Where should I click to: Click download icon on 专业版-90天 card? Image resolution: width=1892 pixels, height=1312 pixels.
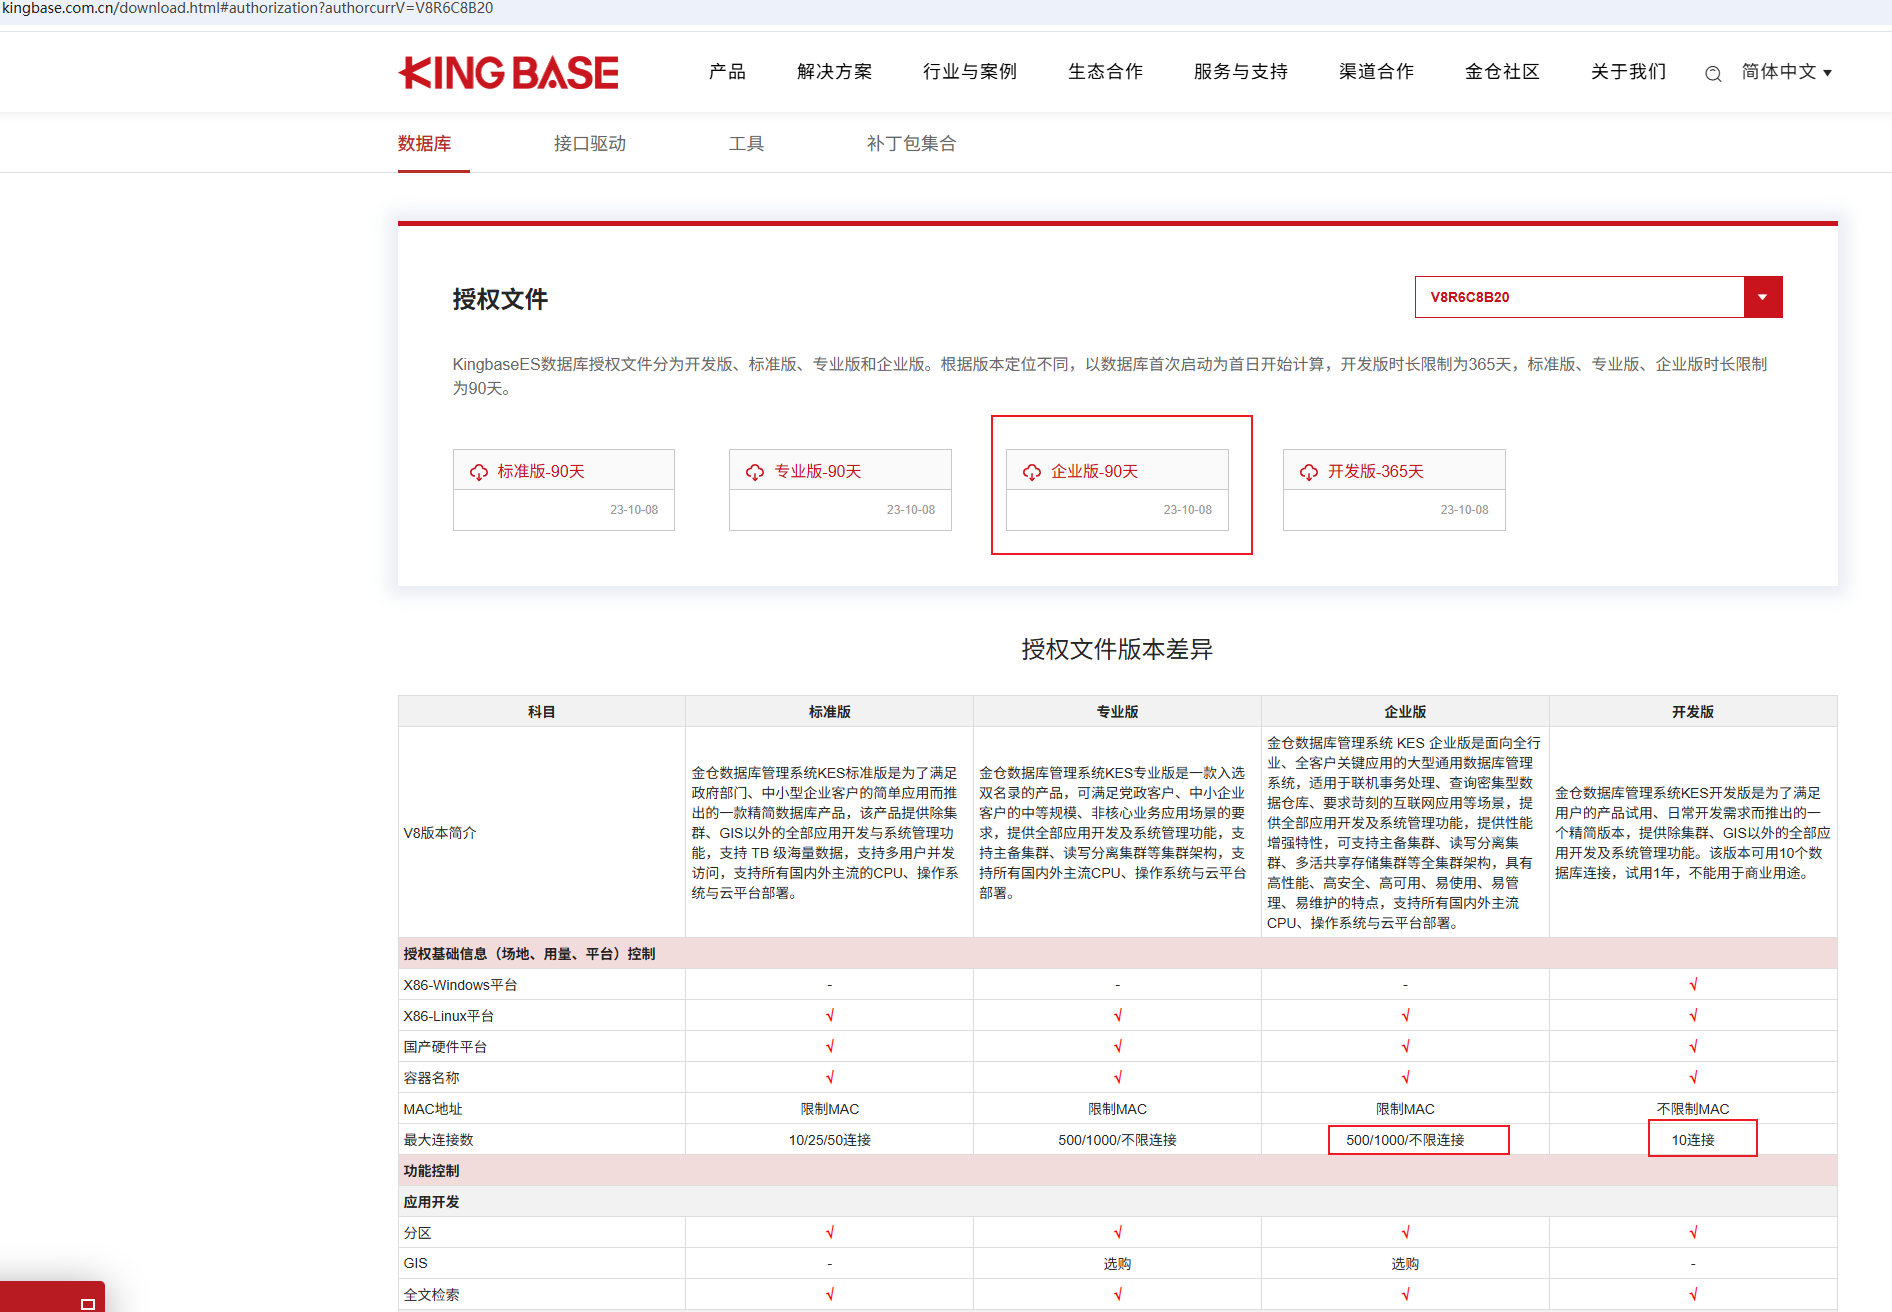pos(755,470)
